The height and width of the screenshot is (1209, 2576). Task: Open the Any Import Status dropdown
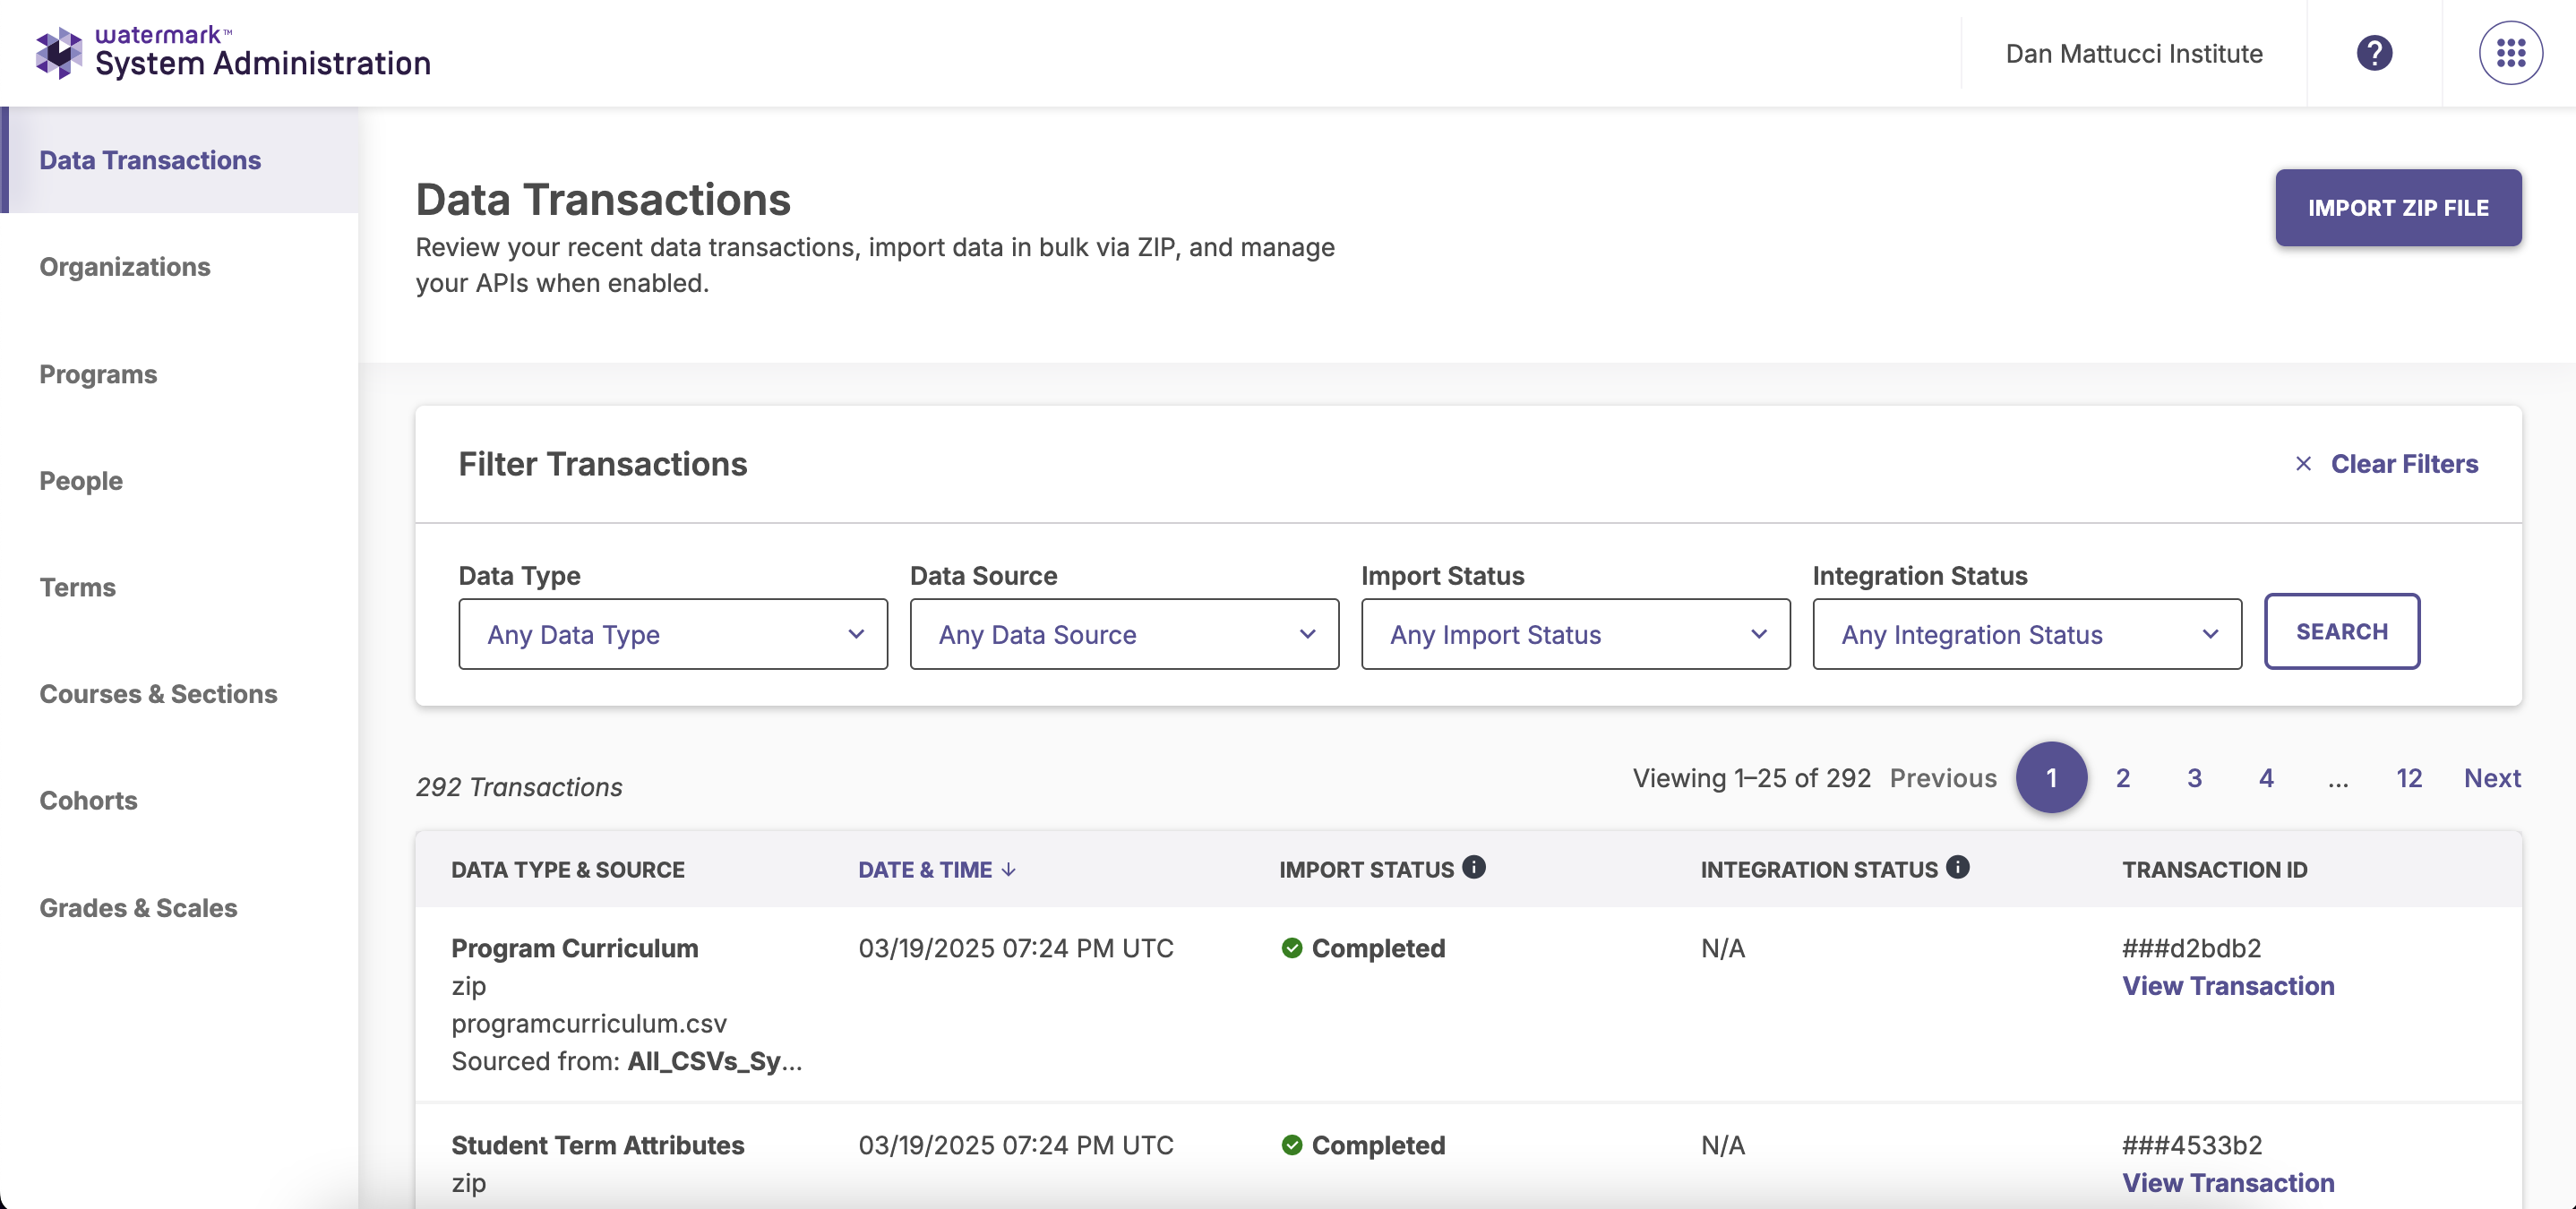pyautogui.click(x=1575, y=634)
